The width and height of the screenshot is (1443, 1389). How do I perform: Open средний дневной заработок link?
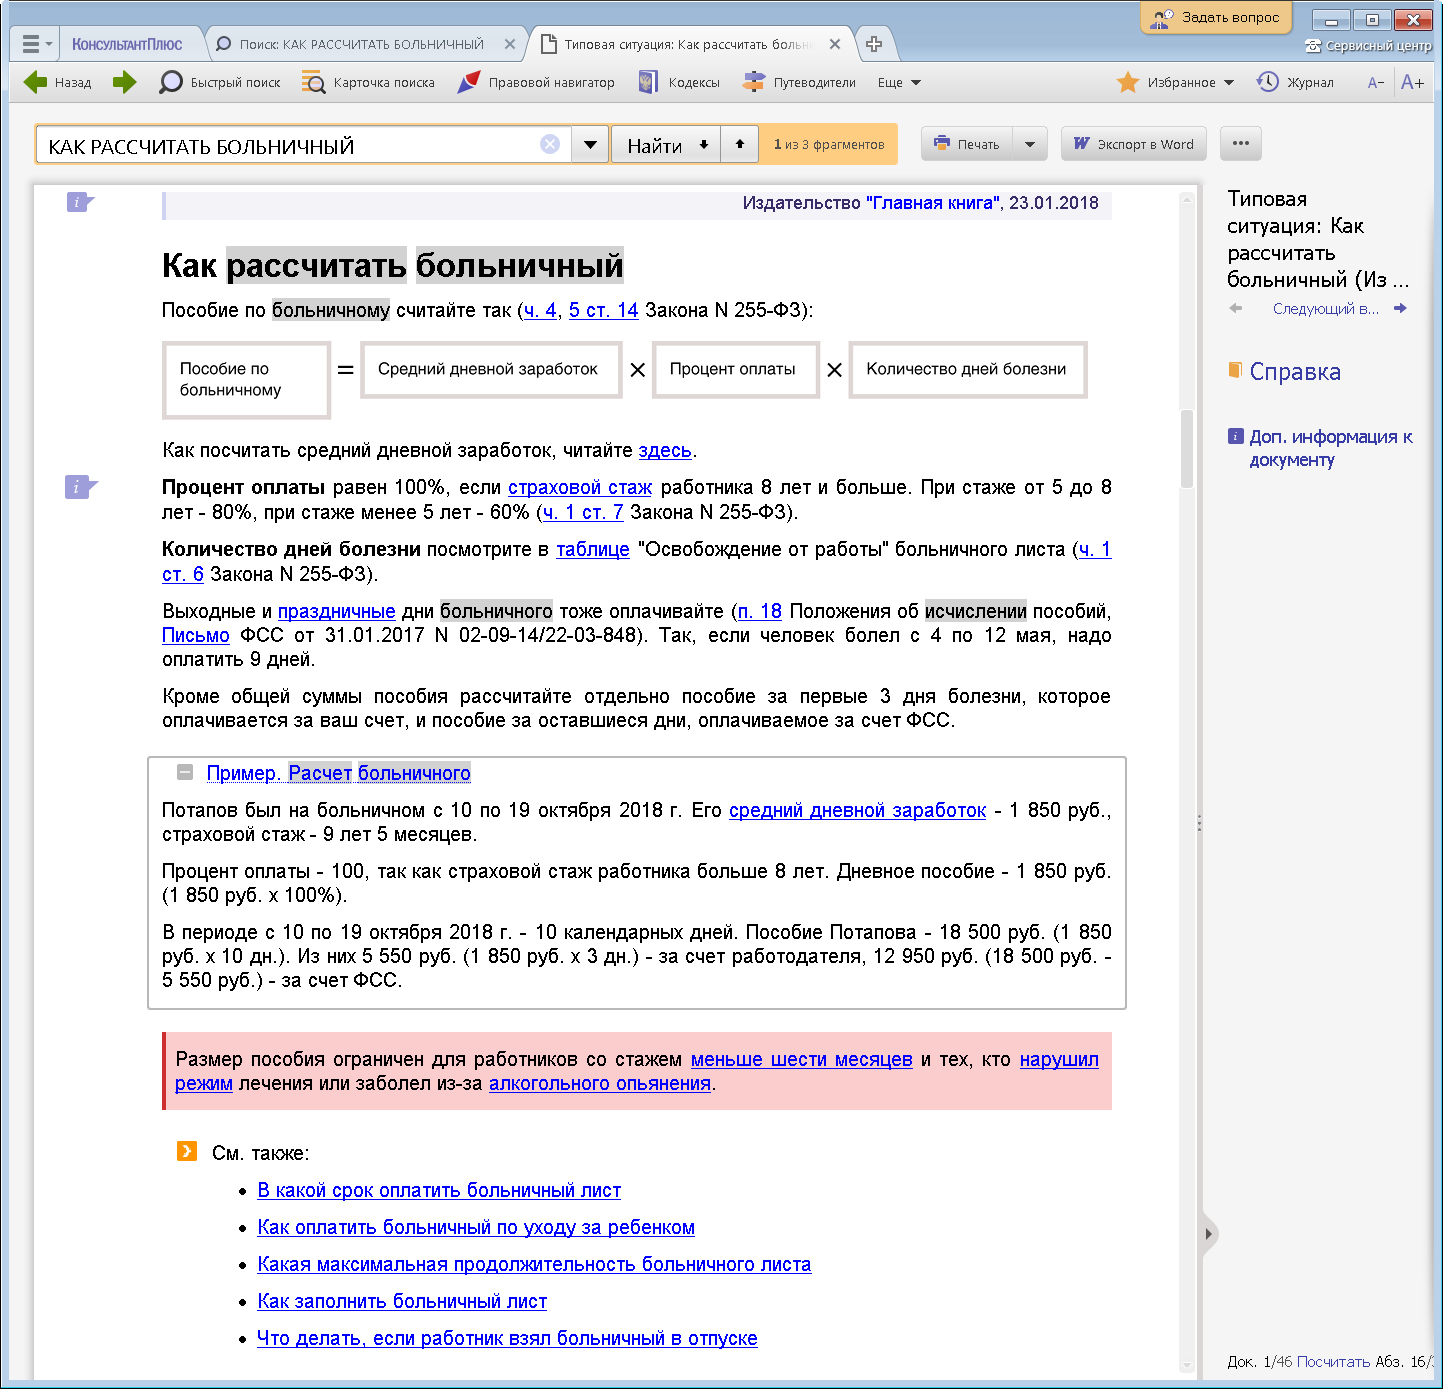(x=858, y=810)
